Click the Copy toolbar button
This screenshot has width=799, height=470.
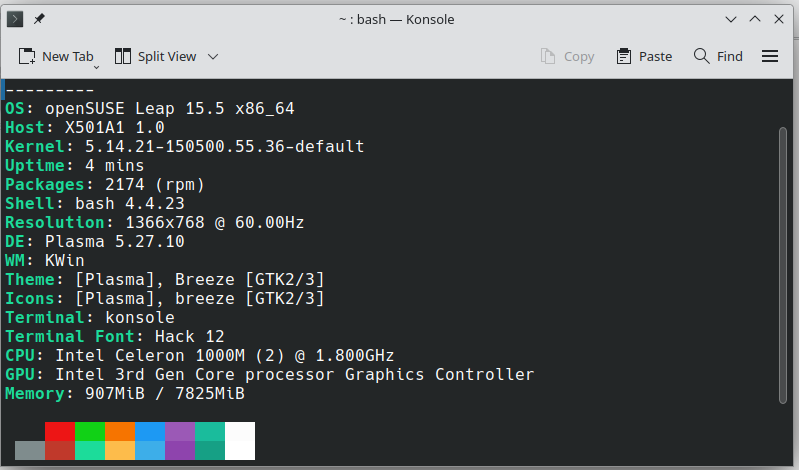coord(567,56)
